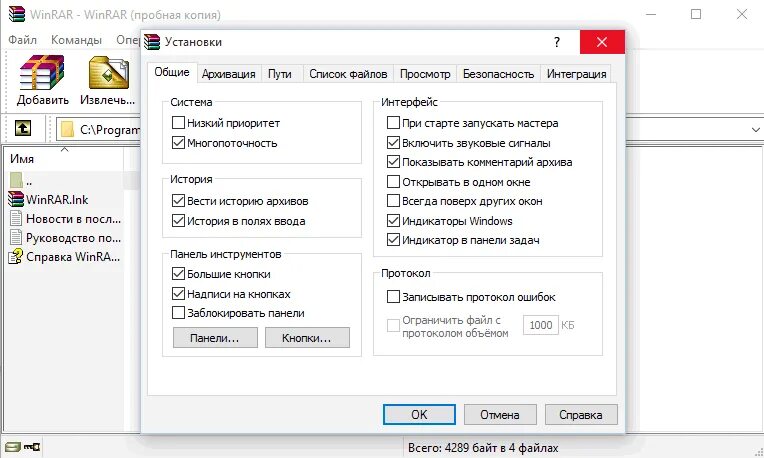Enable Низкий приоритет checkbox
This screenshot has width=764, height=458.
[178, 123]
